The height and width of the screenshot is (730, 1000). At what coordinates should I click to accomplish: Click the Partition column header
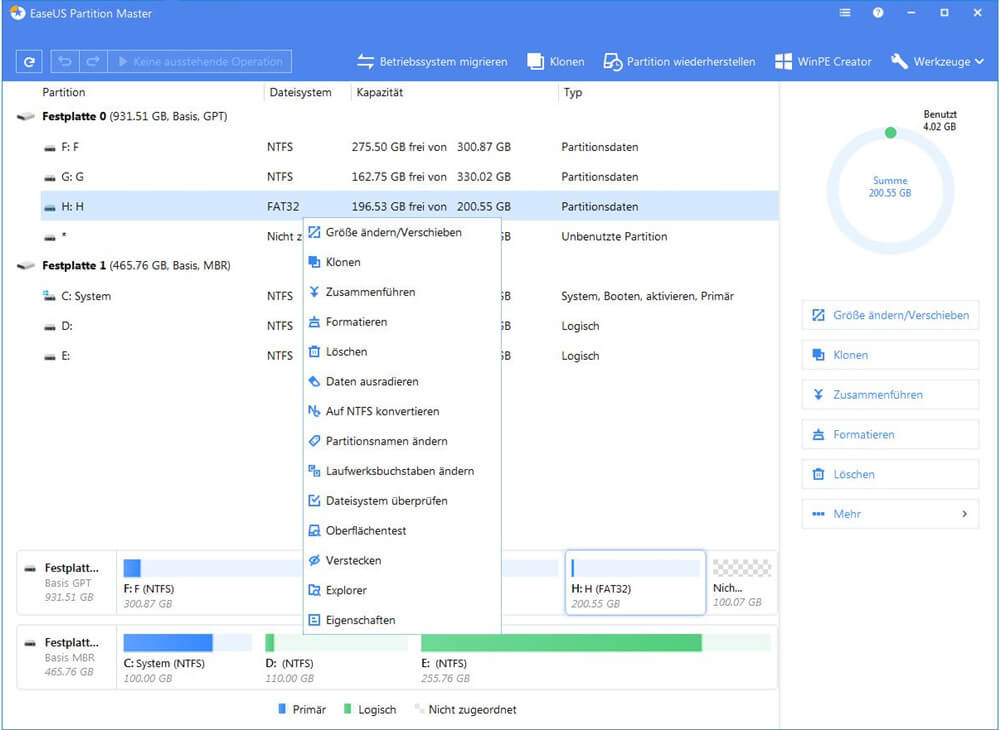pos(64,92)
